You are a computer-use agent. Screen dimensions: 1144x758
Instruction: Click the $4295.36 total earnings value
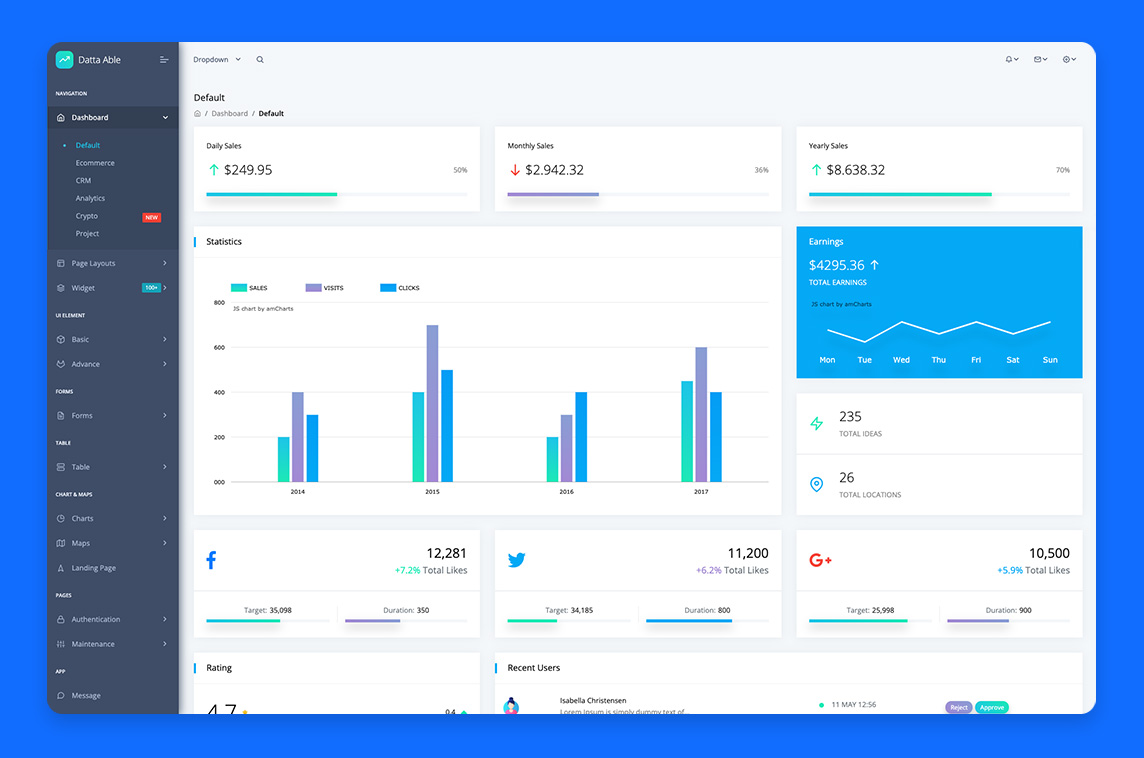point(837,266)
